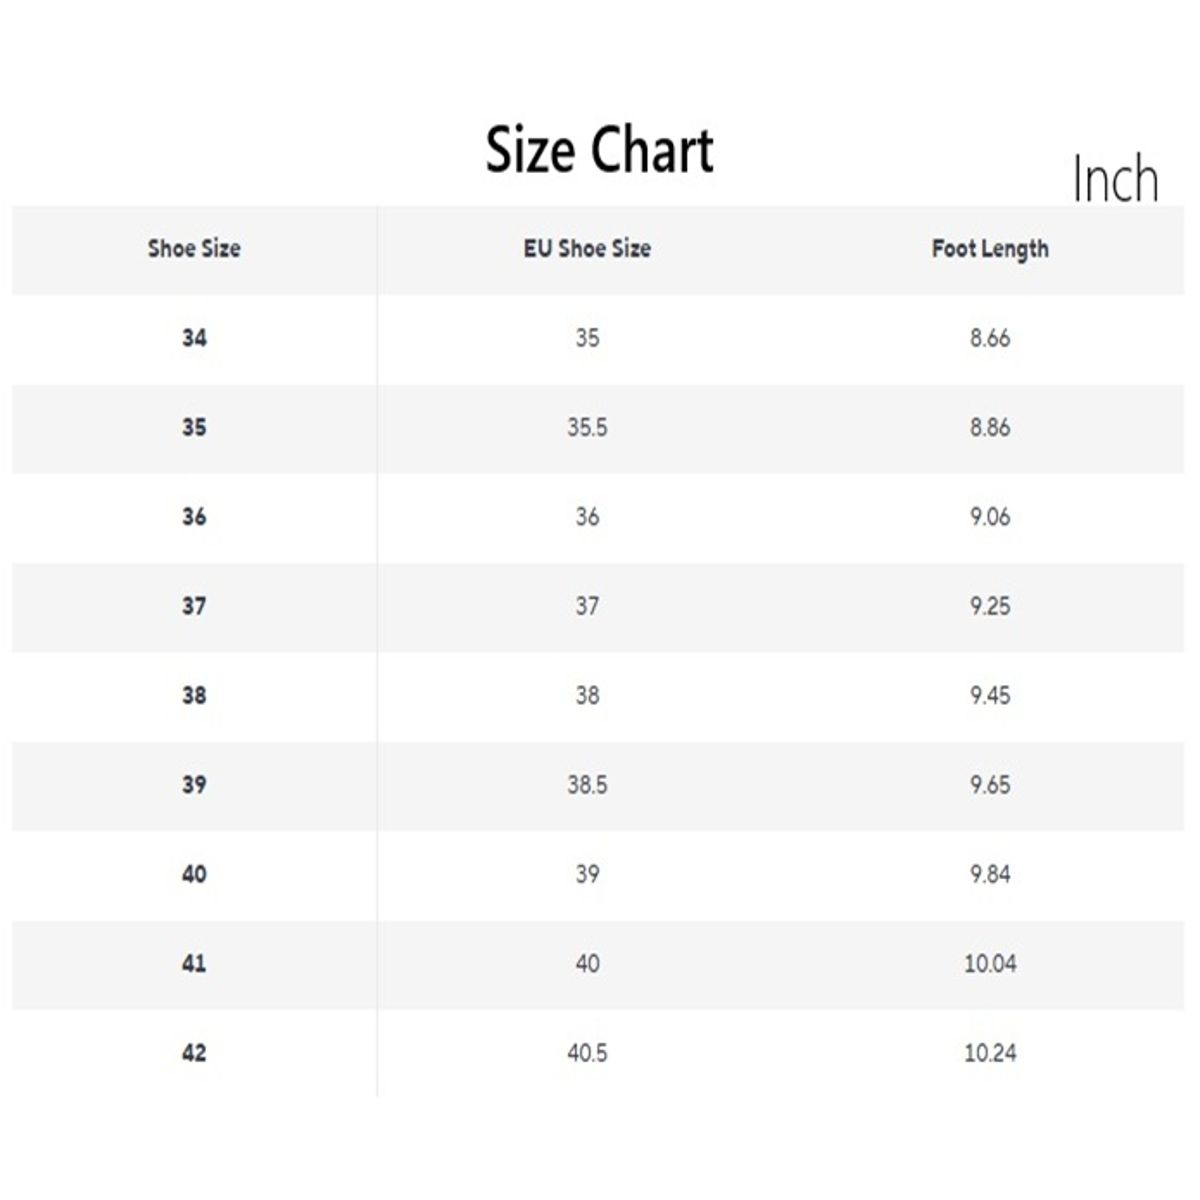Click shoe size 34 in first column
The height and width of the screenshot is (1200, 1200).
[194, 338]
